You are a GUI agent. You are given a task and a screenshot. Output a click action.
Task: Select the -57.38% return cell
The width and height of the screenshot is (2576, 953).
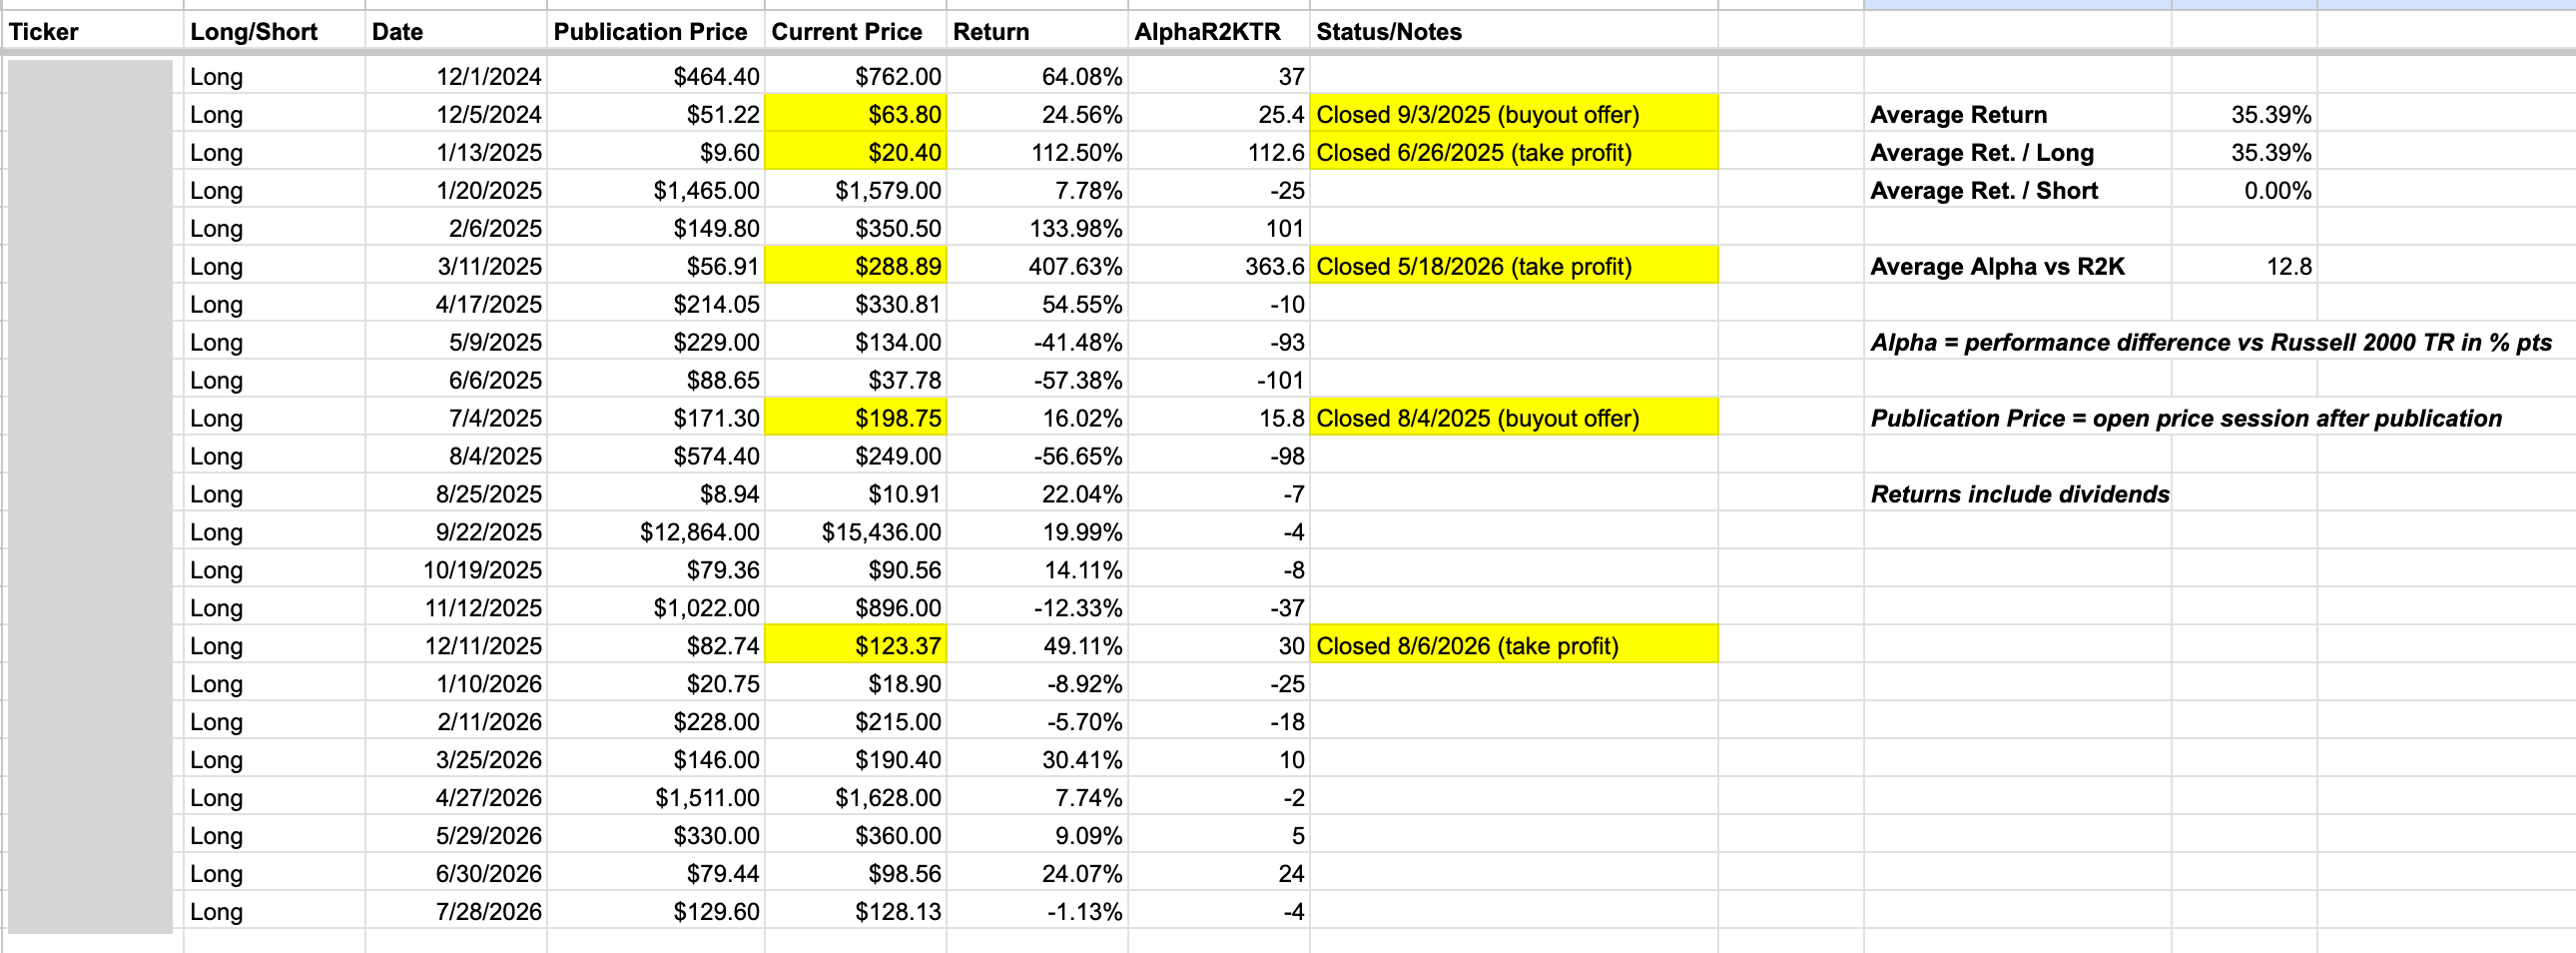[1037, 380]
